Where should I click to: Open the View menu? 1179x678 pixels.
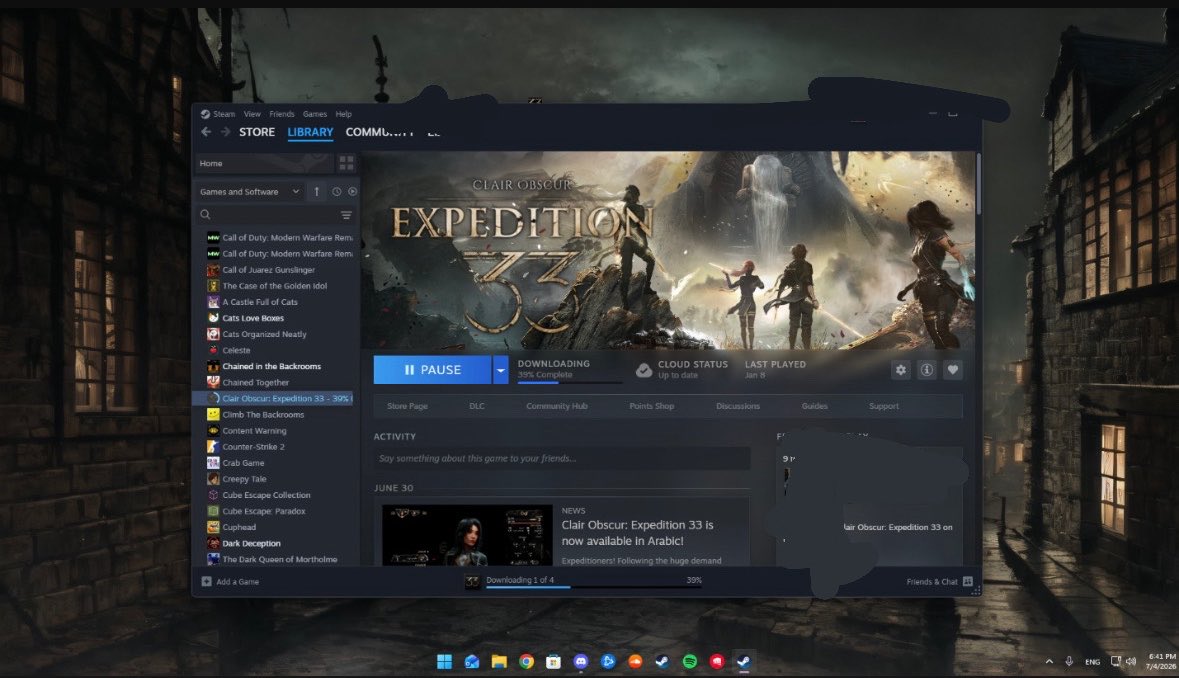pyautogui.click(x=252, y=114)
